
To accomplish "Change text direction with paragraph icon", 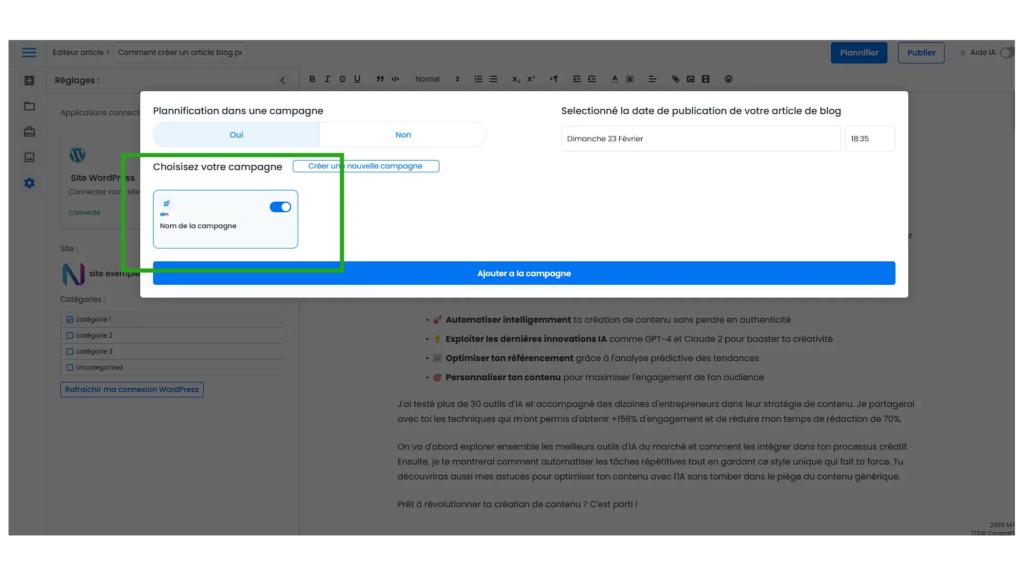I will coord(554,79).
